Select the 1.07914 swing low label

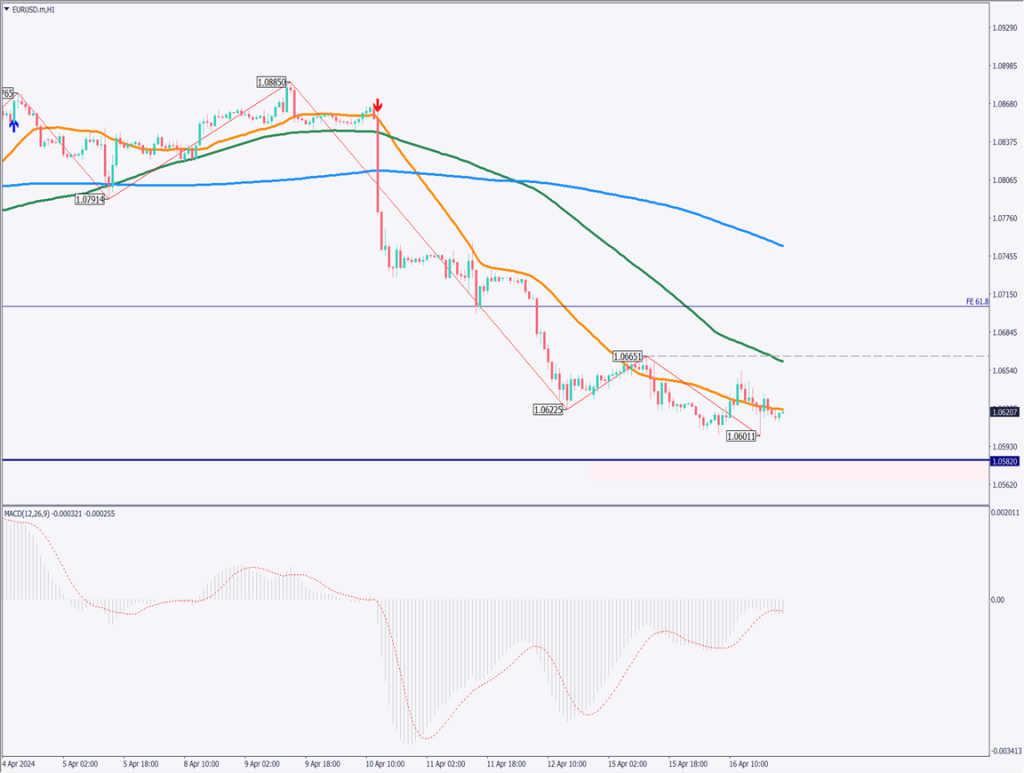(90, 199)
